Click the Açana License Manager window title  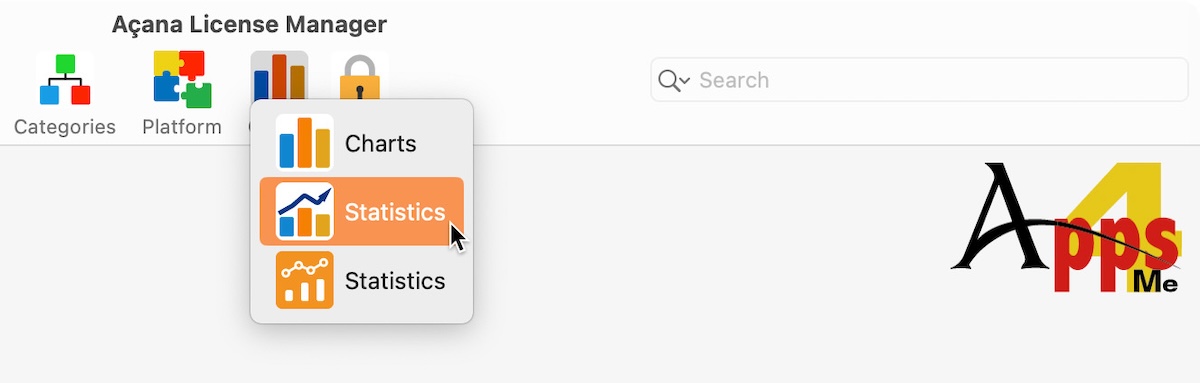coord(249,24)
